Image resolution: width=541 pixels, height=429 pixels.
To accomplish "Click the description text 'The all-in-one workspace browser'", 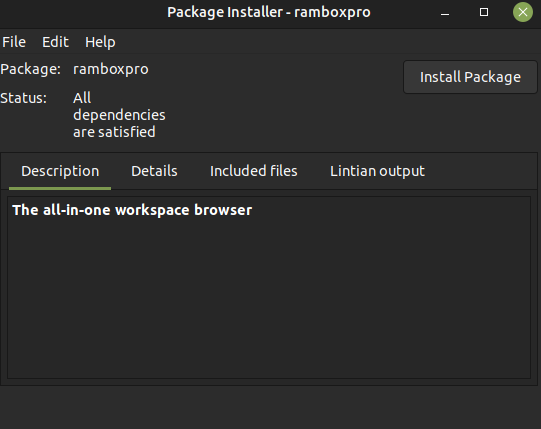I will [132, 210].
